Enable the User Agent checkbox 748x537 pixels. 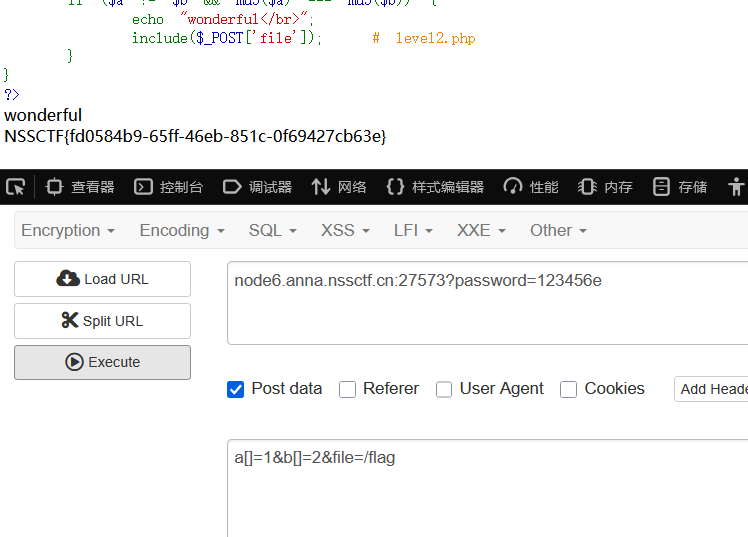[x=444, y=389]
